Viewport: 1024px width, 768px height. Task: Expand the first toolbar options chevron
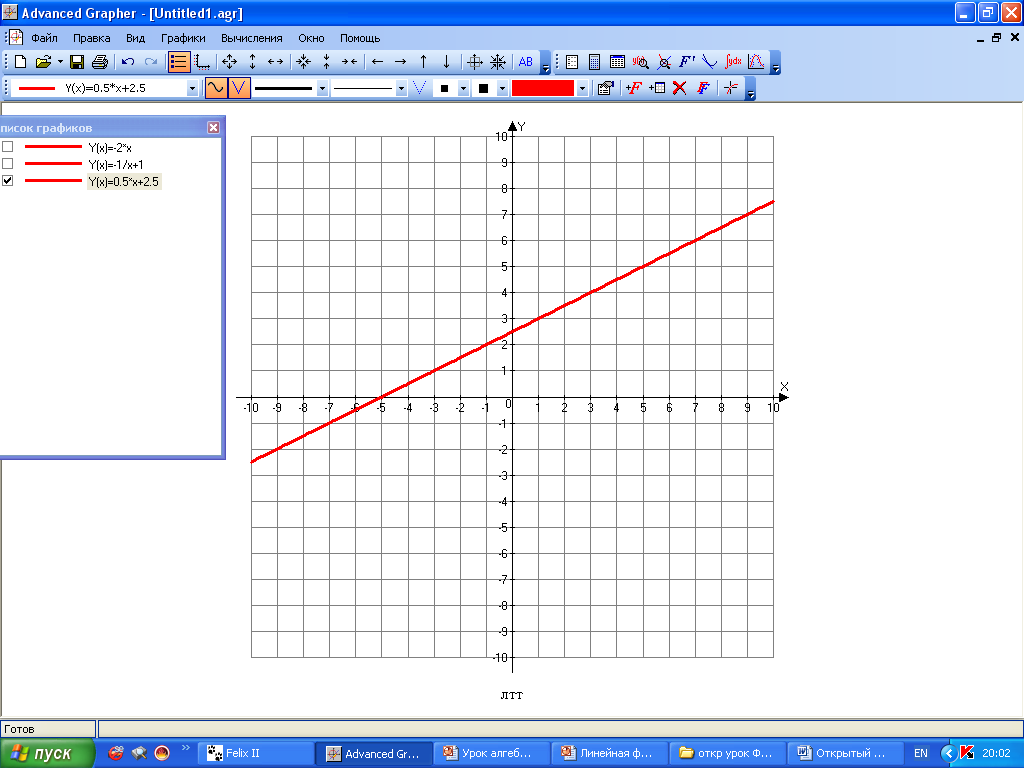coord(546,63)
